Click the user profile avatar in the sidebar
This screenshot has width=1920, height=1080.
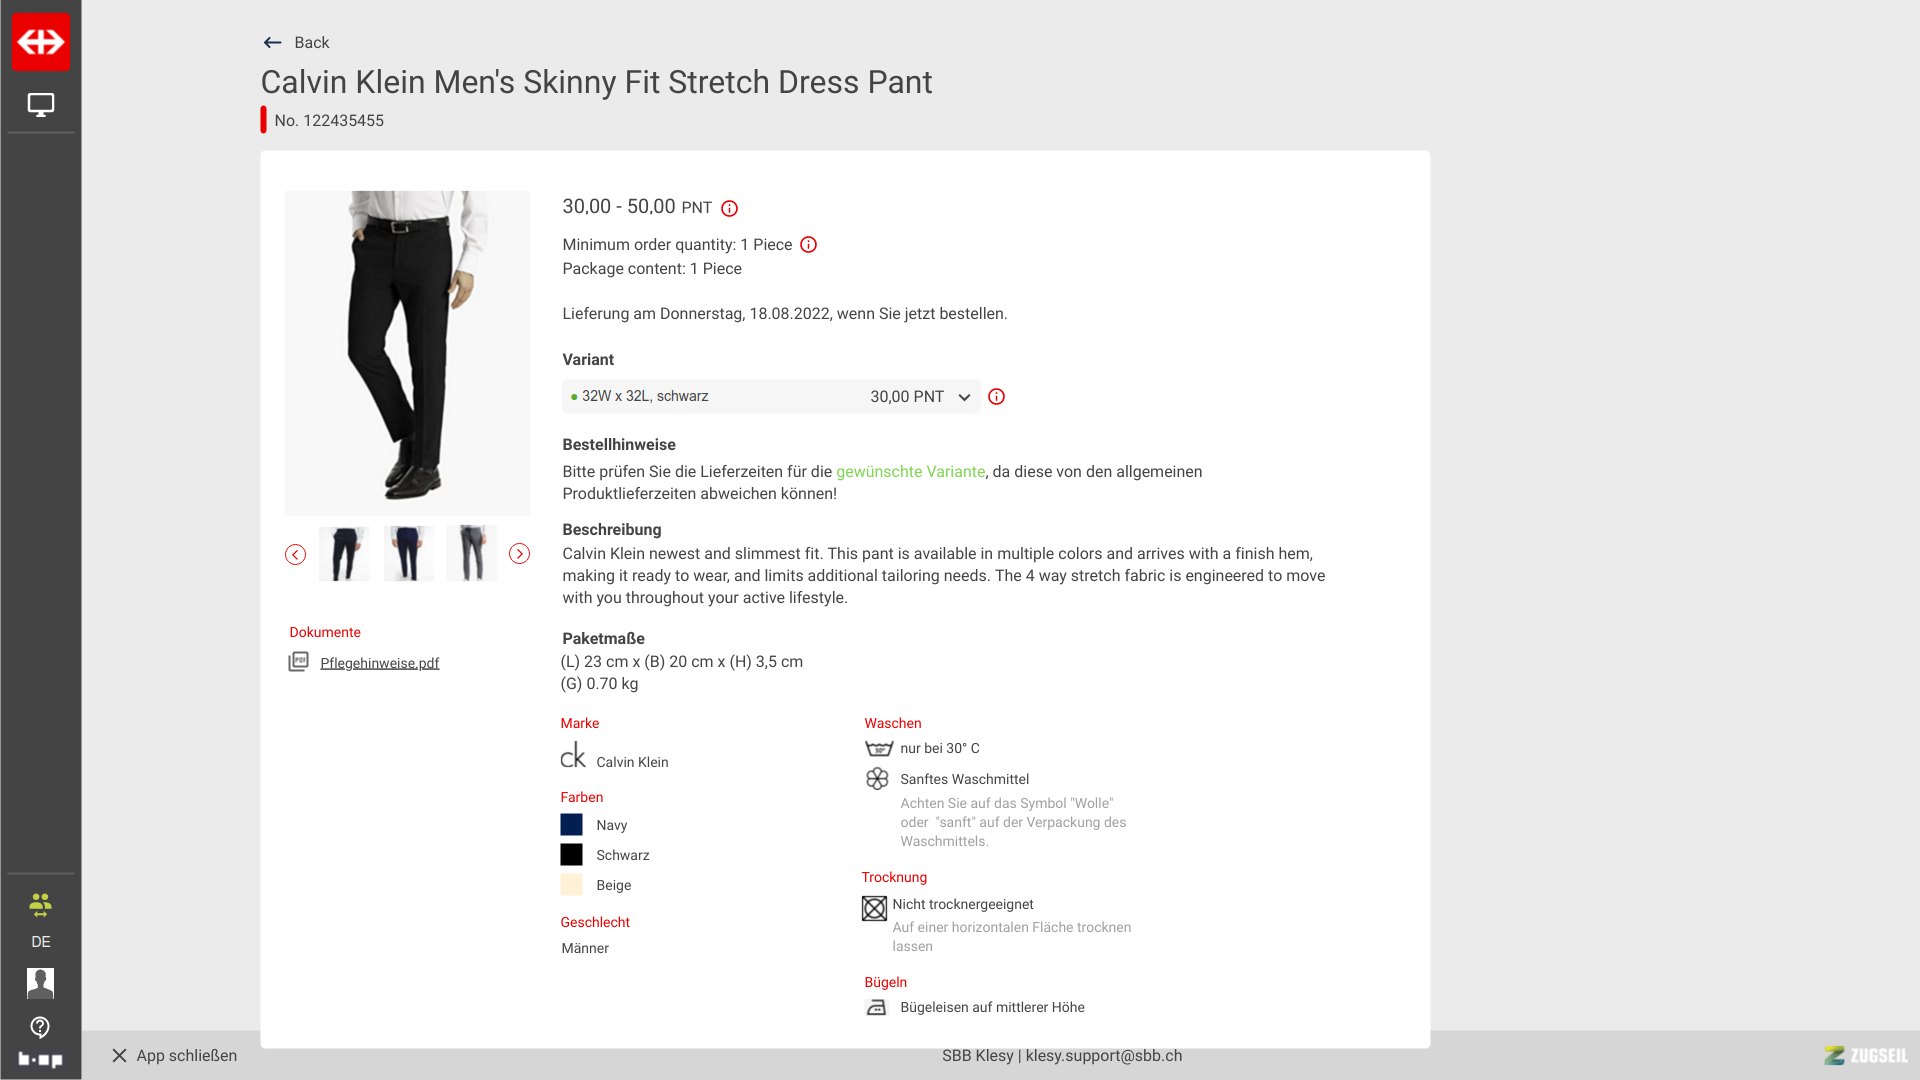(40, 983)
